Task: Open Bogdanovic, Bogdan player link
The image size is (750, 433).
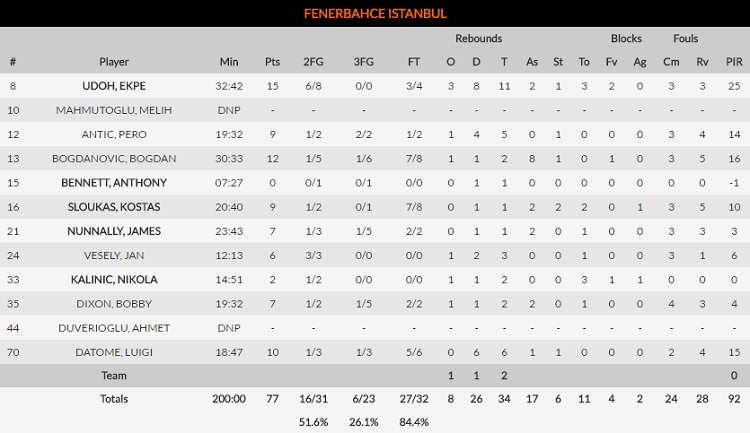Action: point(114,158)
